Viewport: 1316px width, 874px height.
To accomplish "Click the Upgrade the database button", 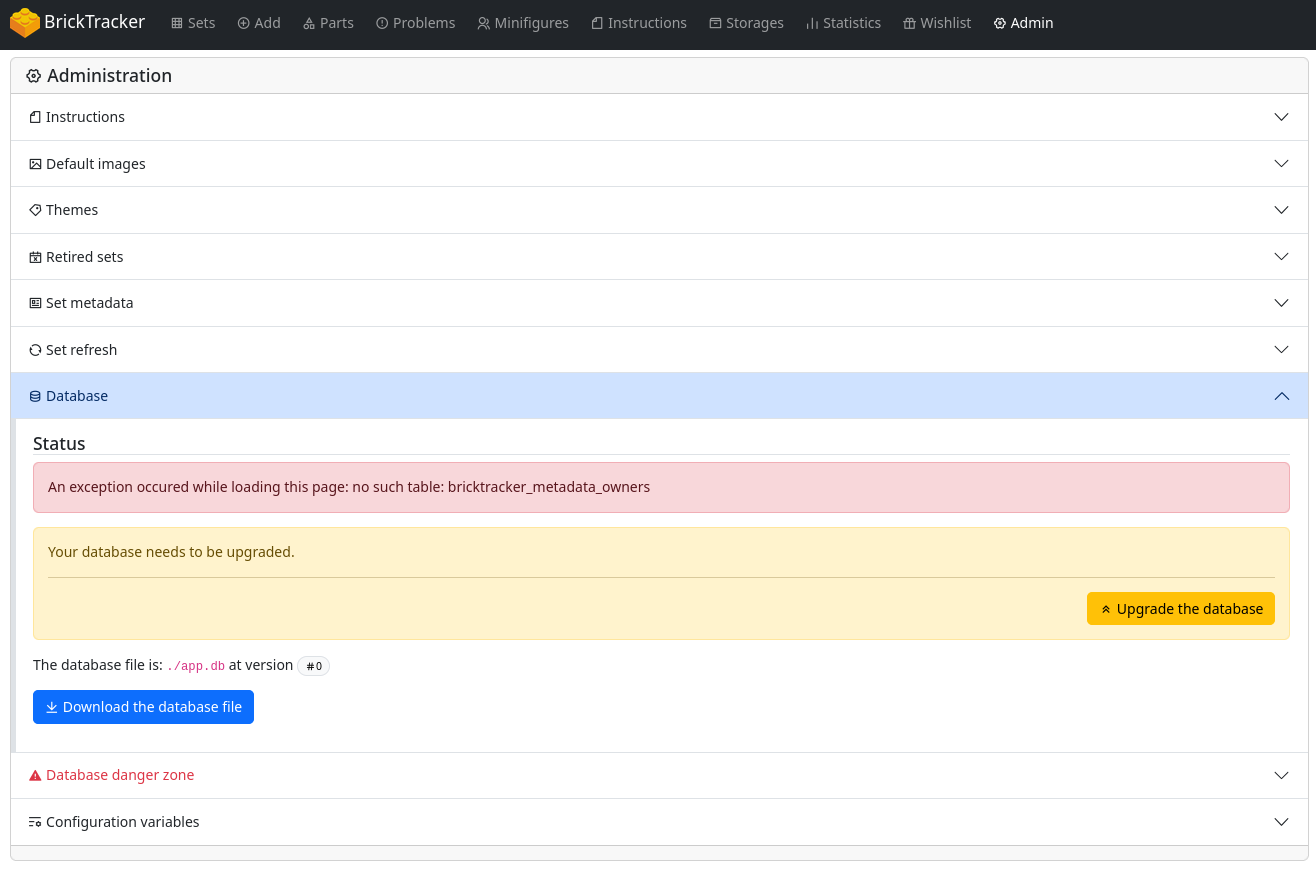I will (x=1180, y=608).
